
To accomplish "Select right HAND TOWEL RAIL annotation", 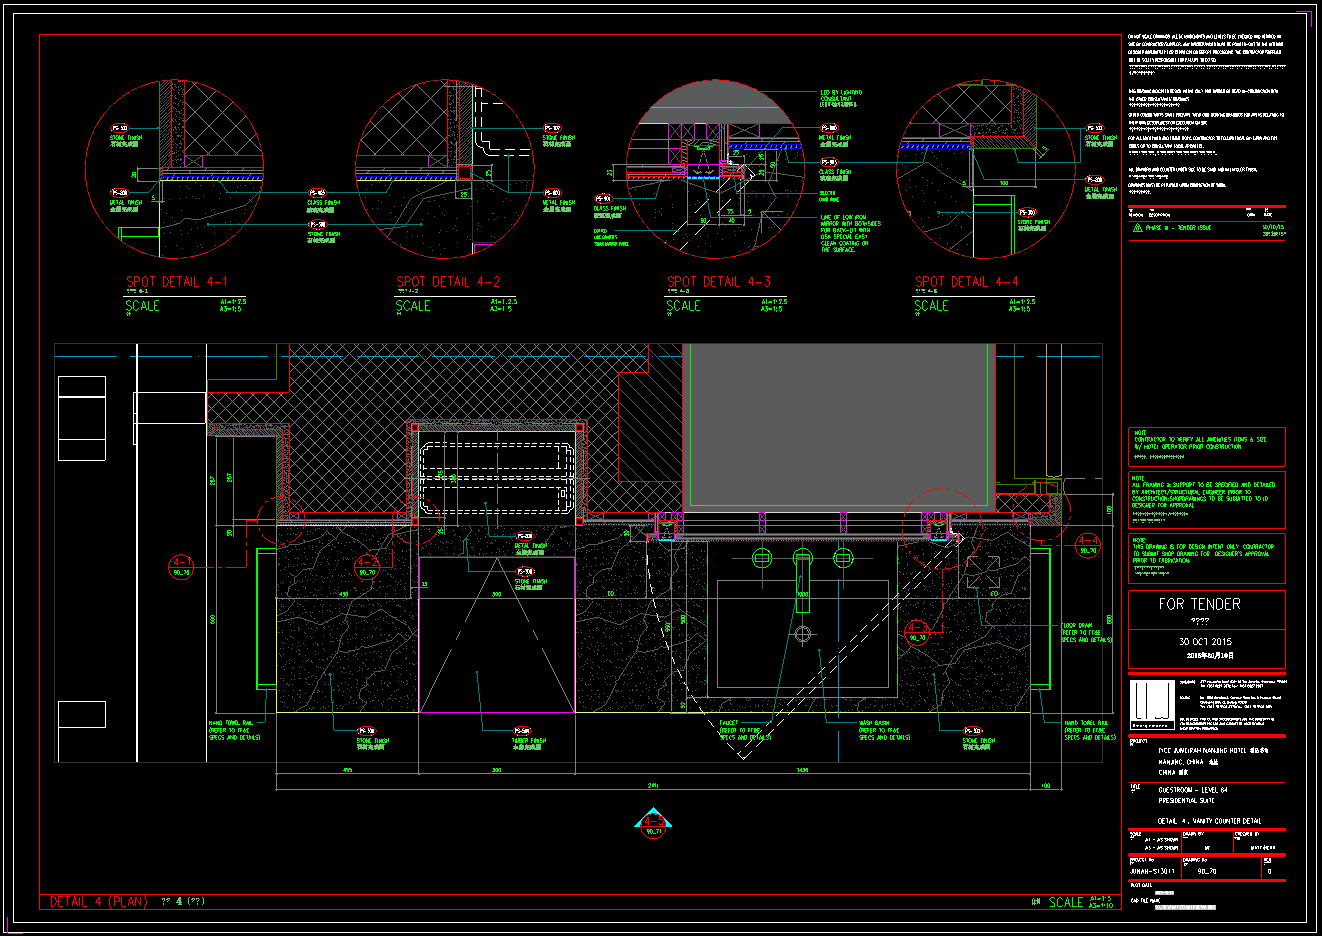I will tap(1090, 730).
